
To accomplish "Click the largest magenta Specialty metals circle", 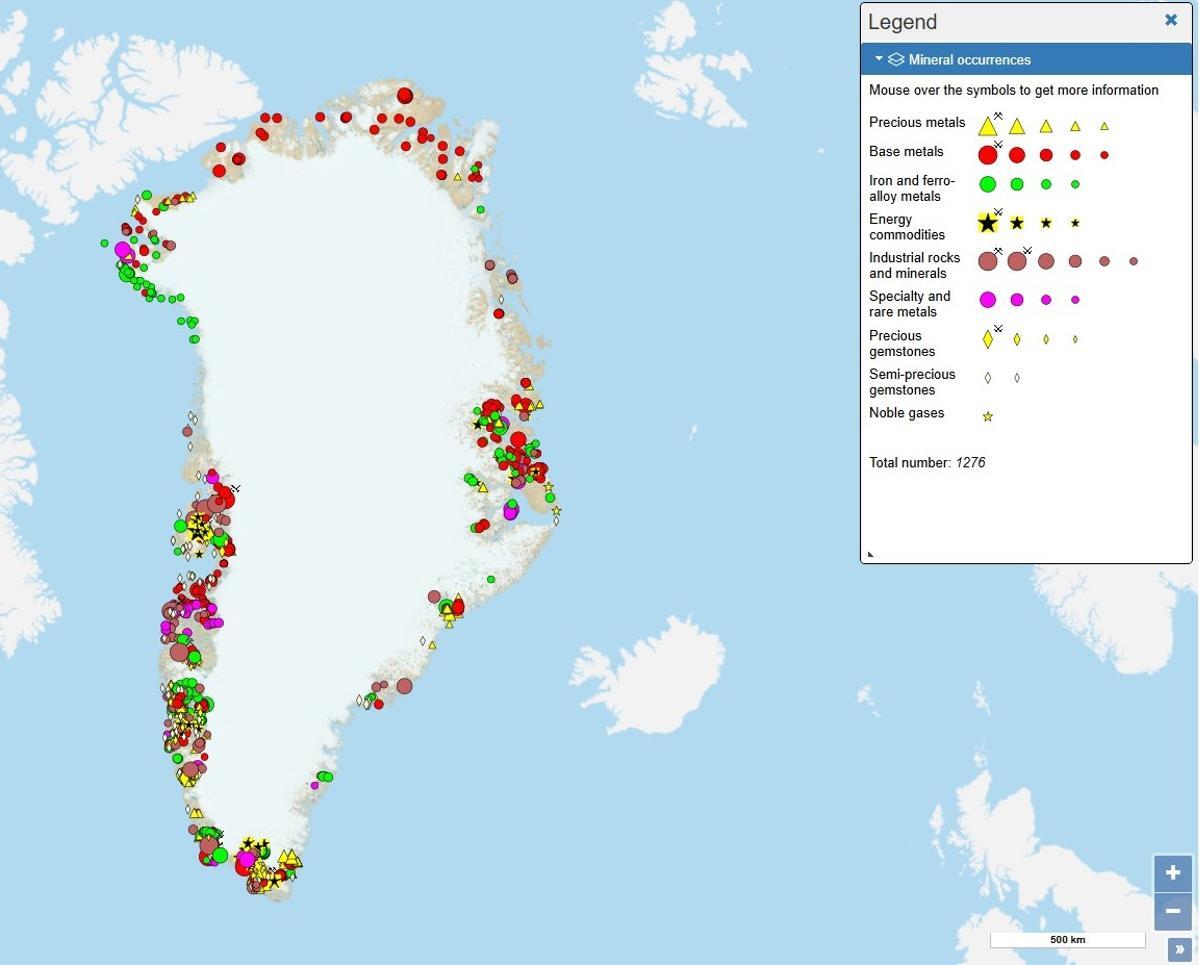I will pyautogui.click(x=988, y=300).
